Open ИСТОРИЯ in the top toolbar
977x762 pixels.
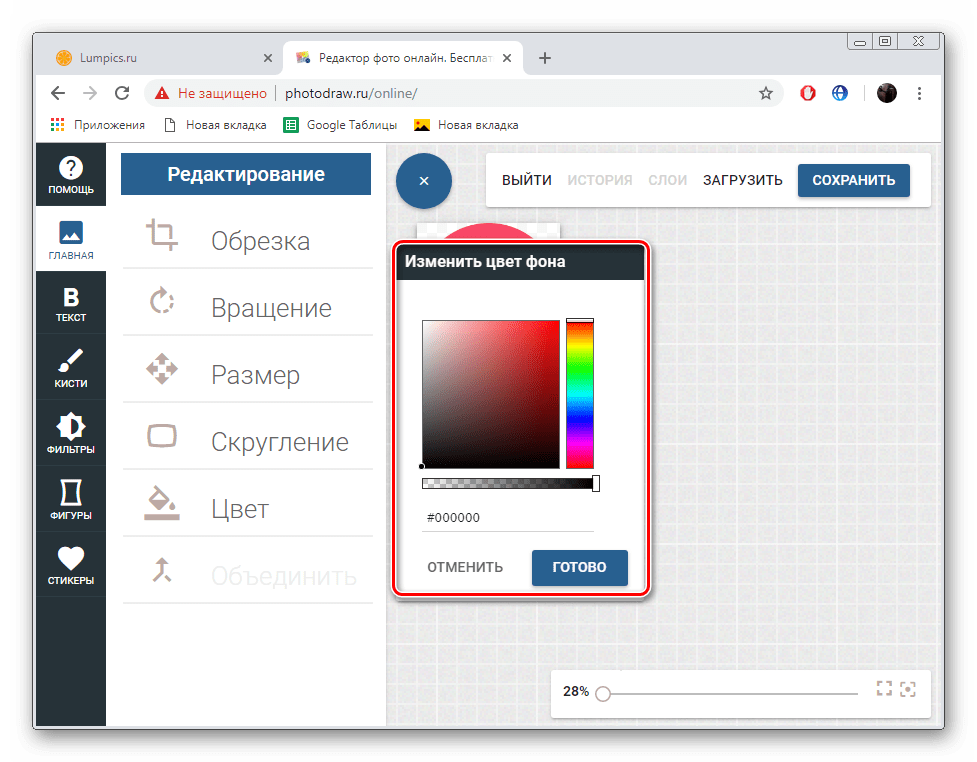pos(599,180)
